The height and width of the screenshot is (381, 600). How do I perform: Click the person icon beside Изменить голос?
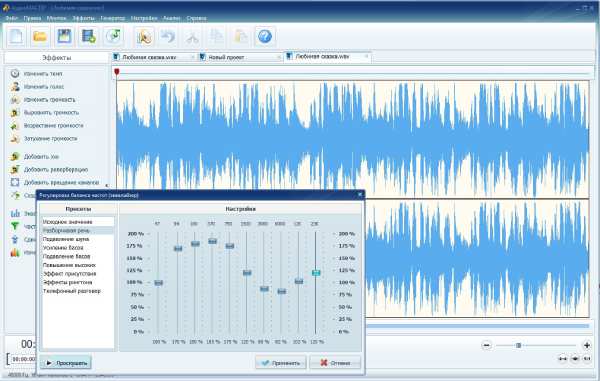tap(15, 86)
